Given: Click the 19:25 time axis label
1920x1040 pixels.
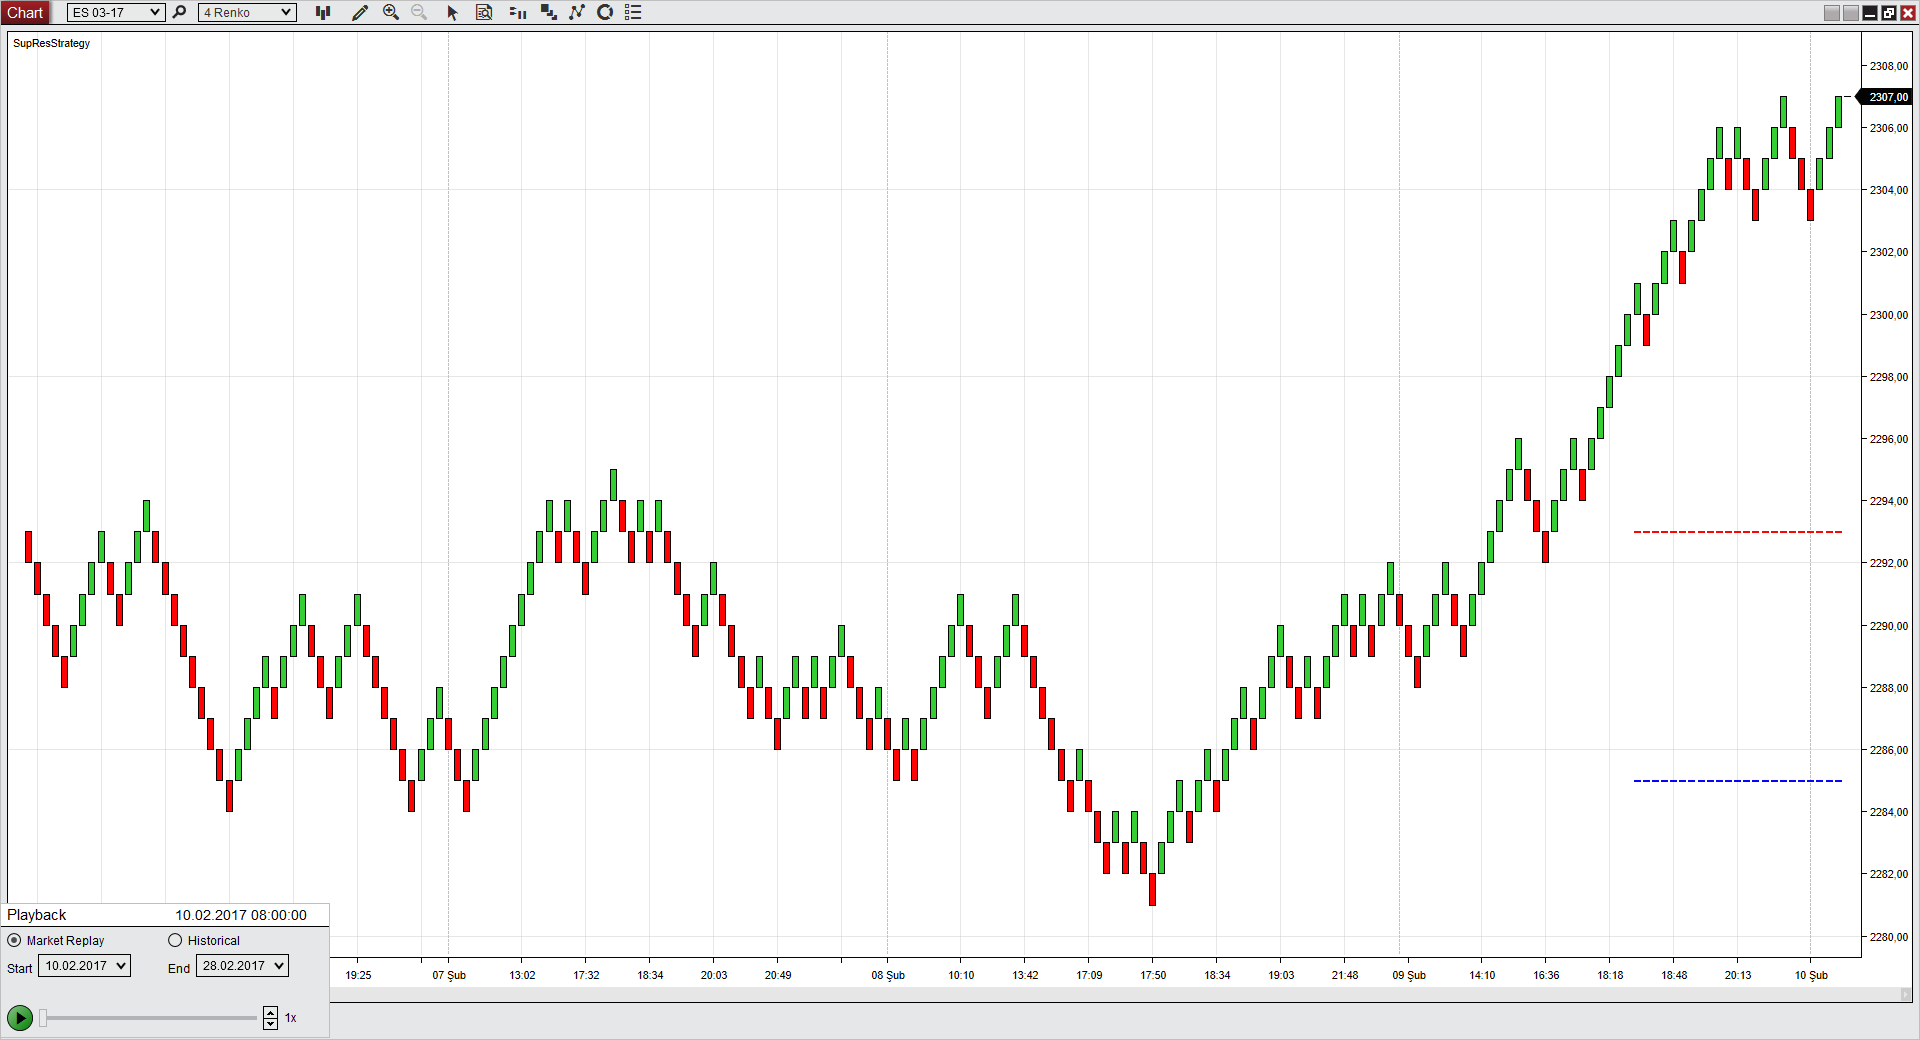Looking at the screenshot, I should click(x=358, y=975).
